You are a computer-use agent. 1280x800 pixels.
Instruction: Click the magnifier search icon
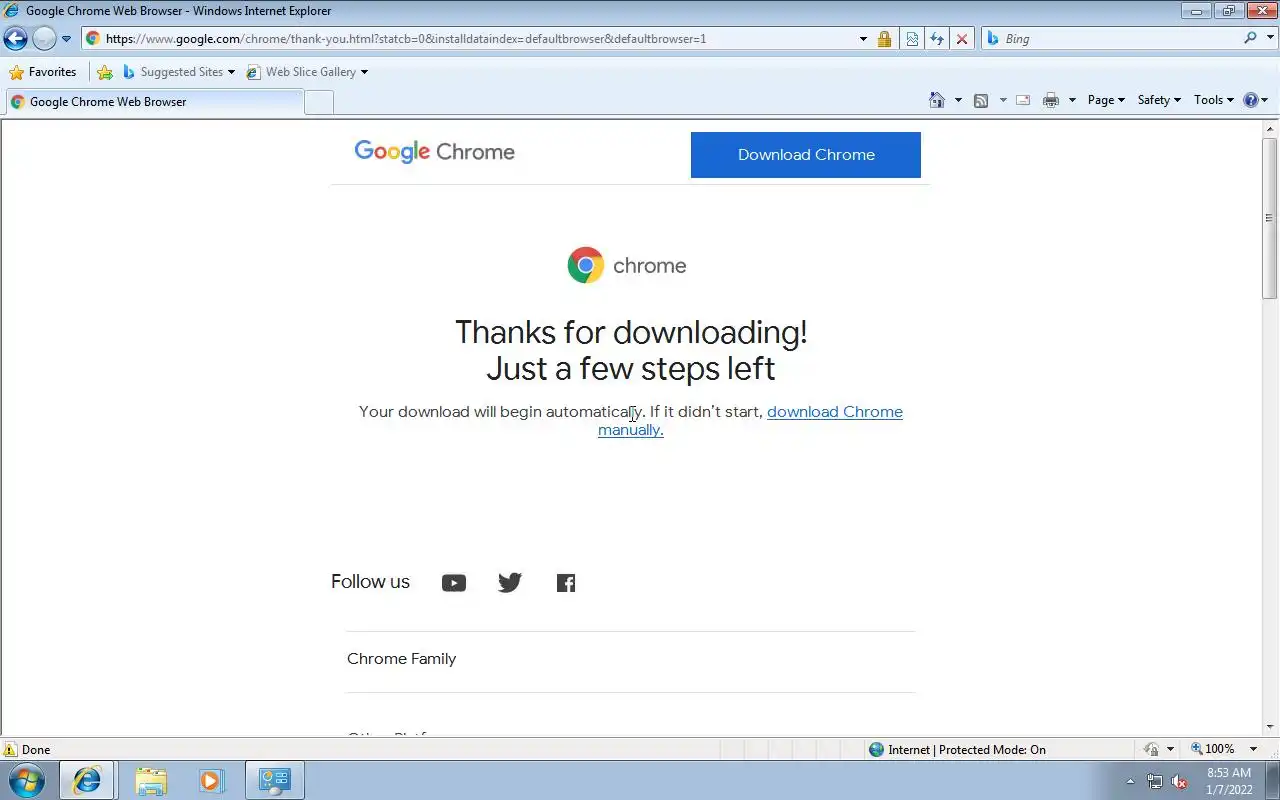coord(1250,38)
